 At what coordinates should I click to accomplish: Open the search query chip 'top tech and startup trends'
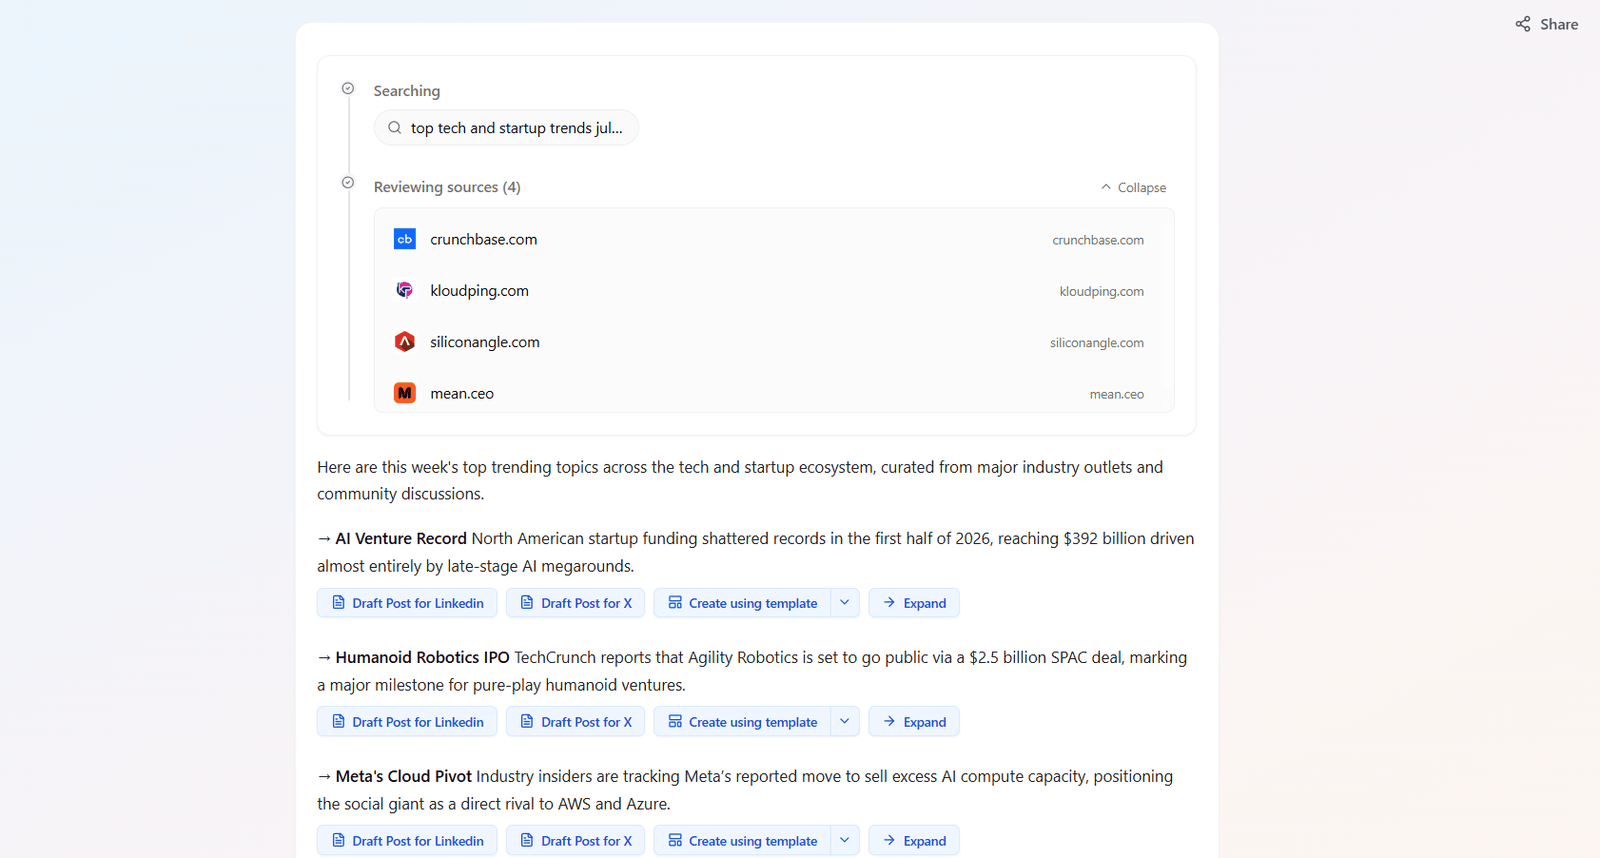[506, 128]
